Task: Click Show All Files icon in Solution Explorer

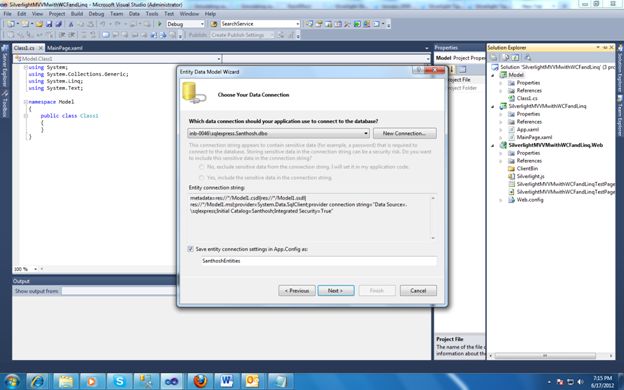Action: 505,58
